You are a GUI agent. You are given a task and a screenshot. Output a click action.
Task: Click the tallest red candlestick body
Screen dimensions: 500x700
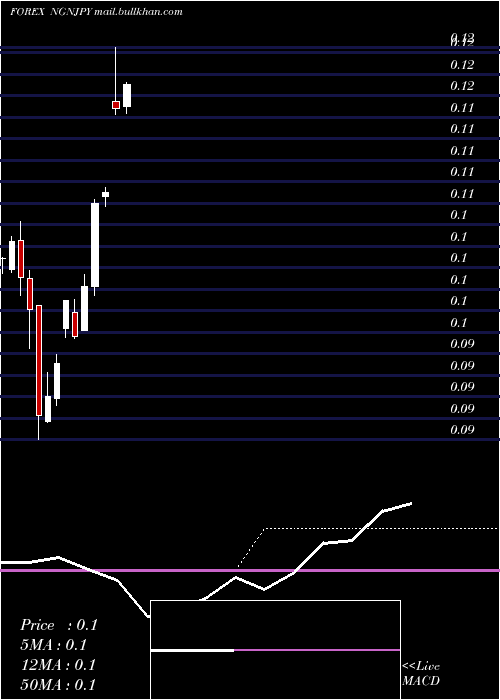(x=39, y=361)
